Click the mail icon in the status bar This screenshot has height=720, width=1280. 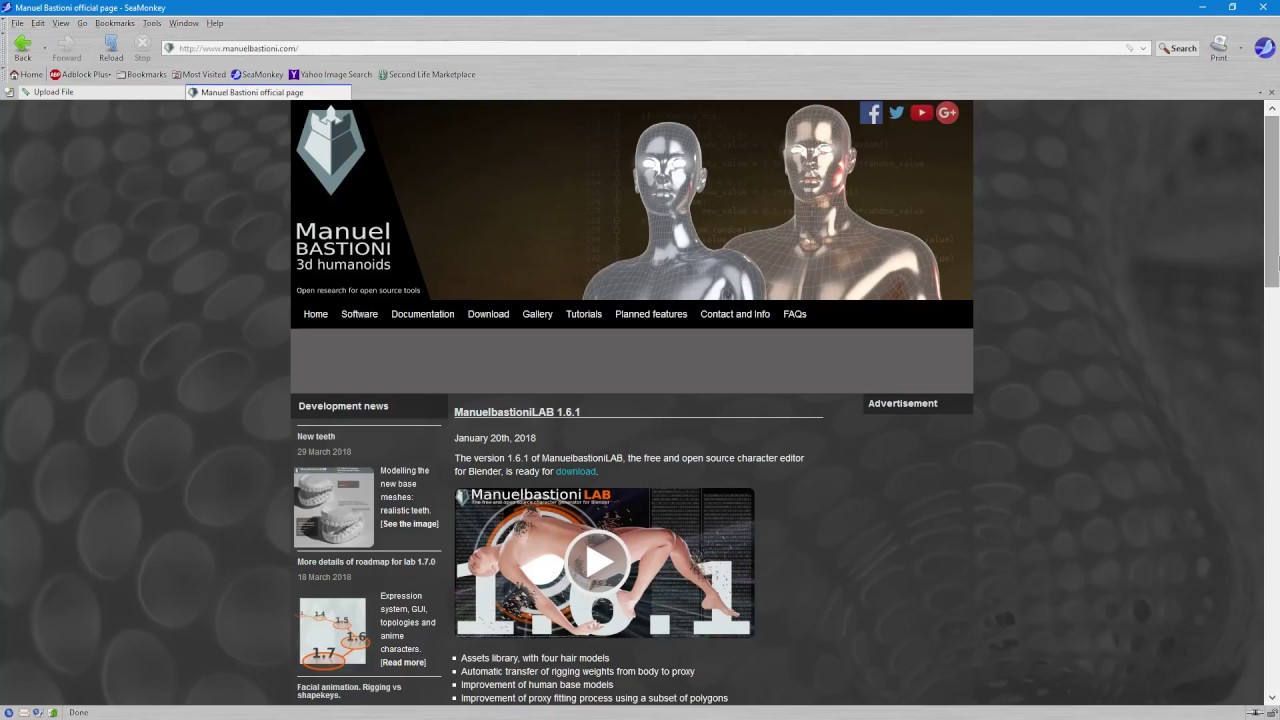coord(23,712)
